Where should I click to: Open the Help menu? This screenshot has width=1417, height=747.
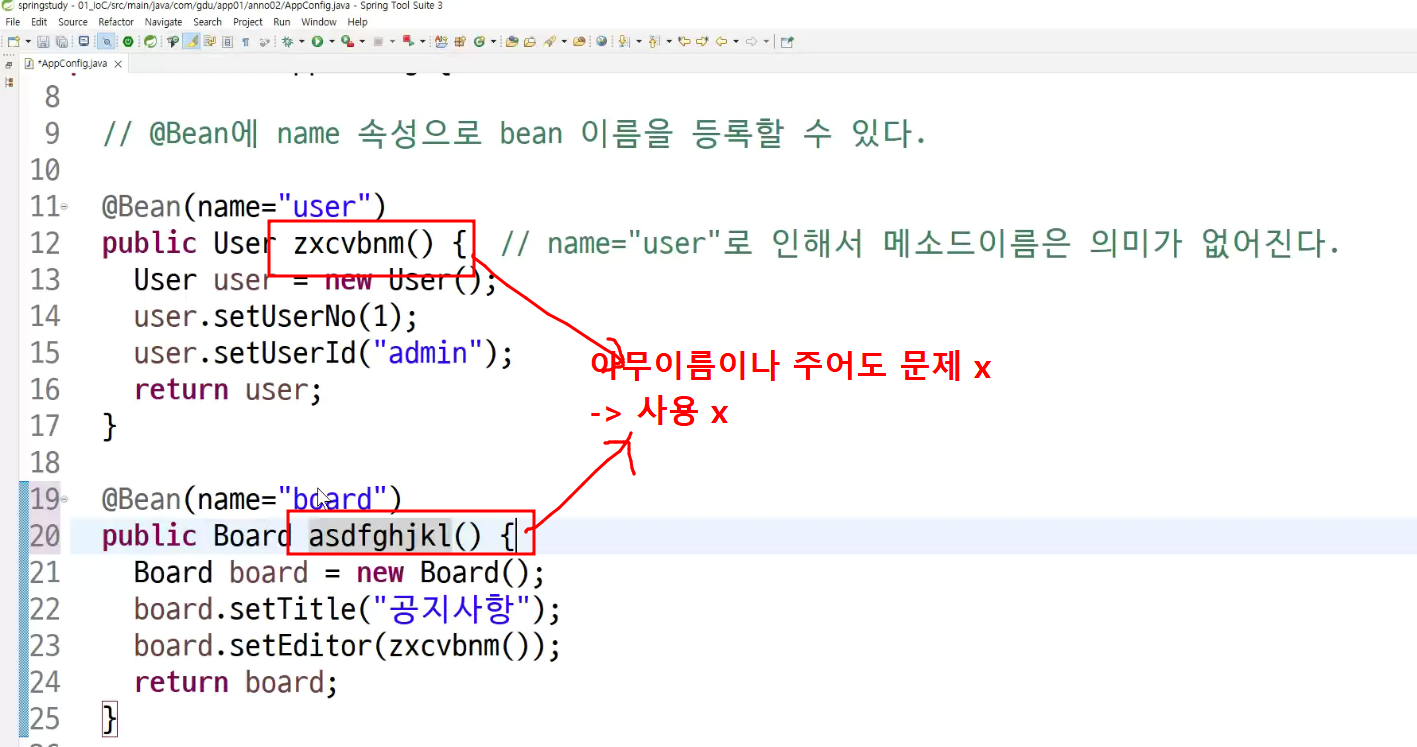coord(357,22)
